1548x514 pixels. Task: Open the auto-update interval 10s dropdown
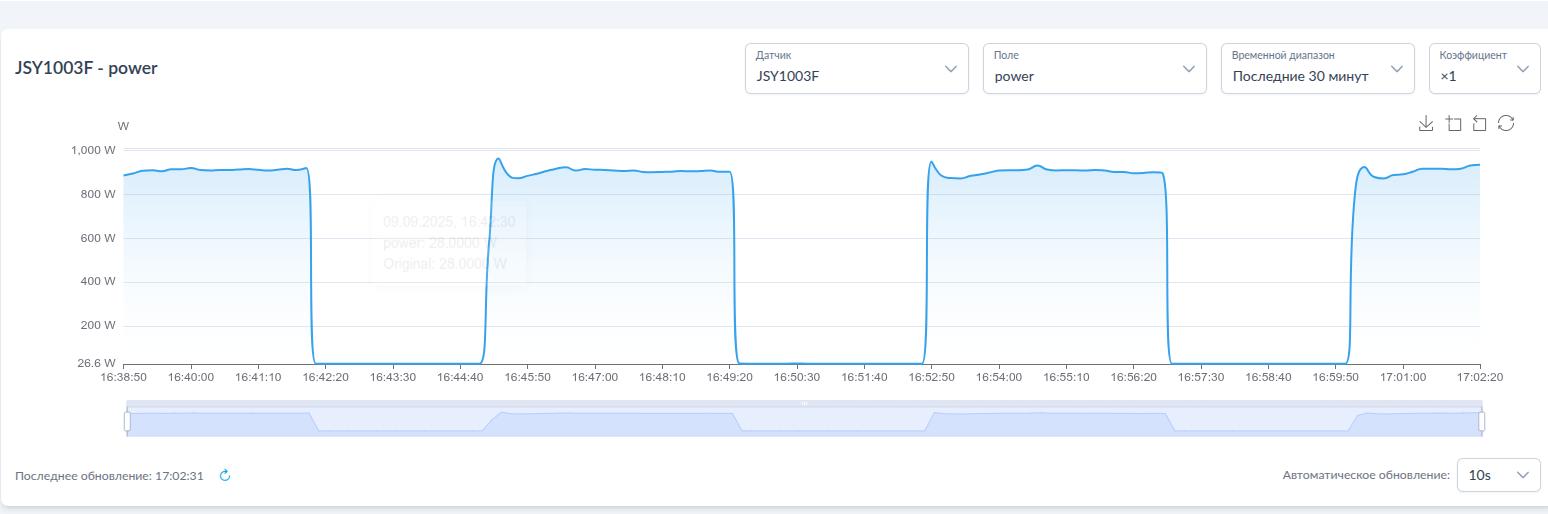[x=1498, y=475]
